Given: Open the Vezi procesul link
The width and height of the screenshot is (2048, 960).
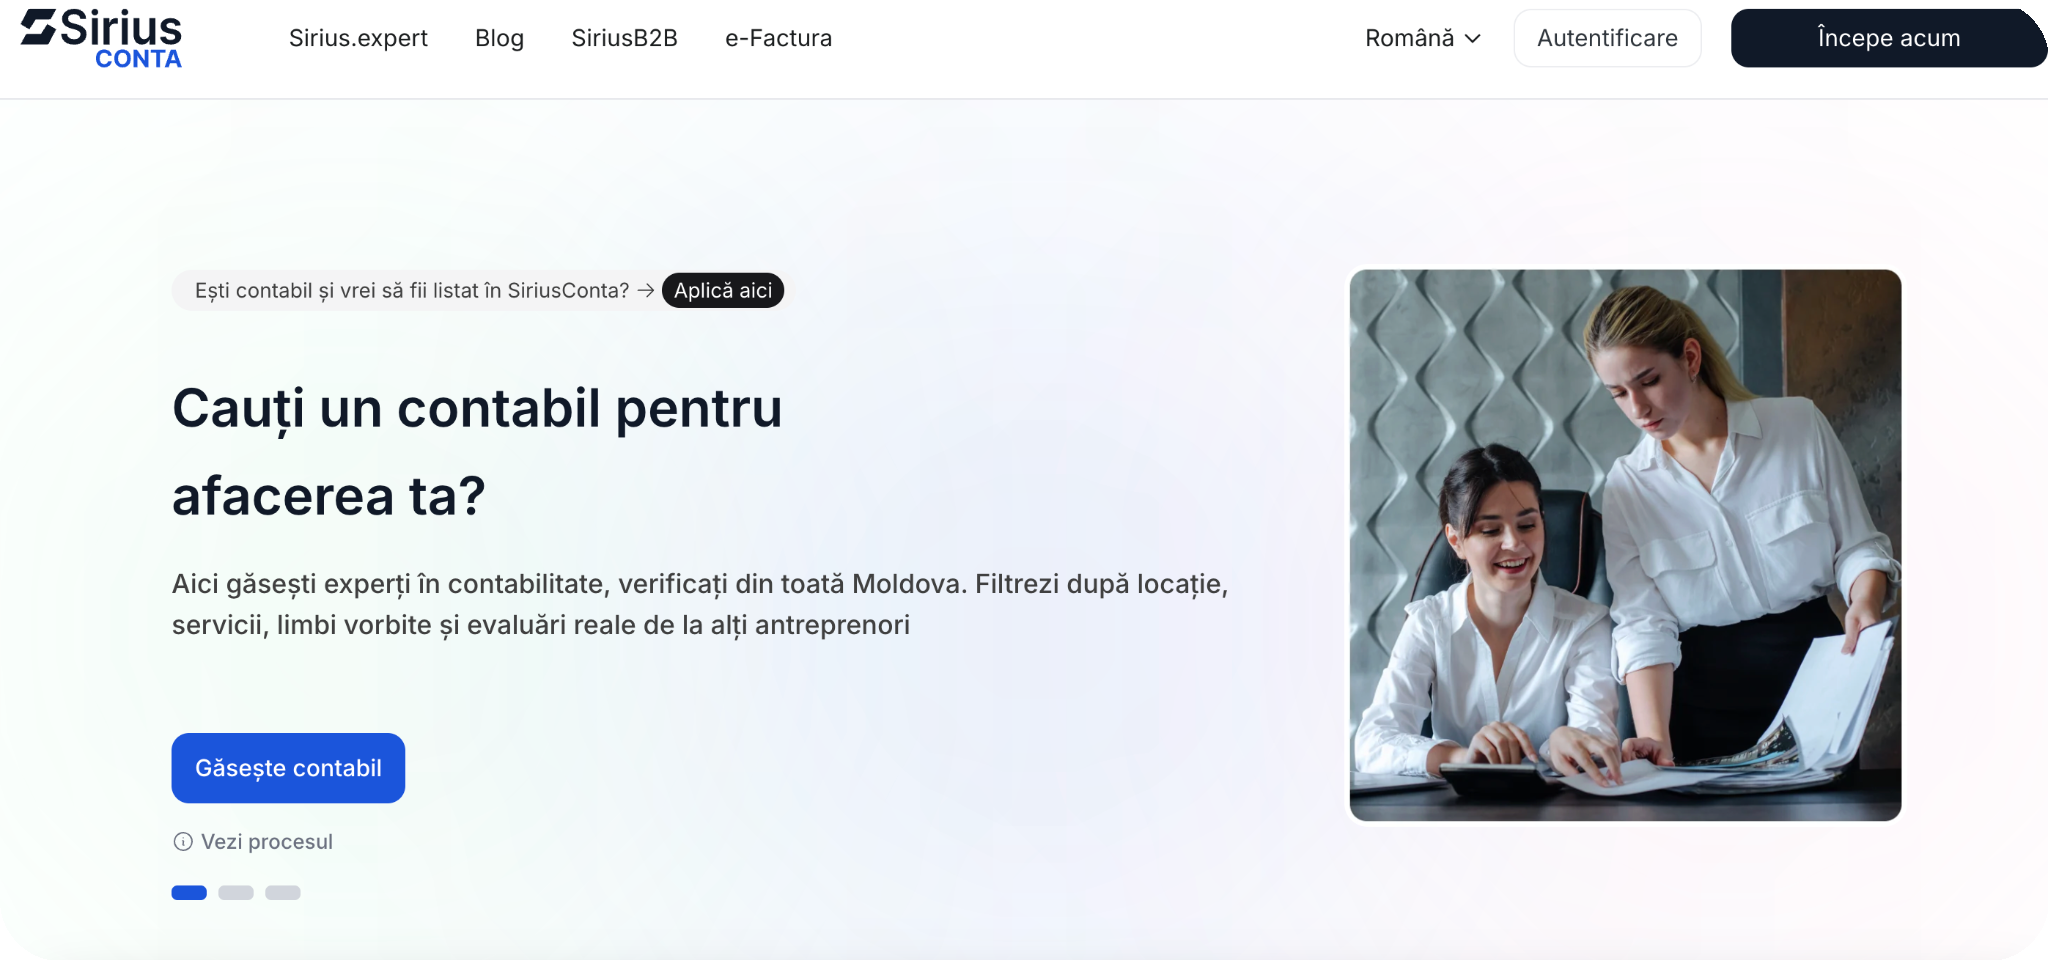Looking at the screenshot, I should tap(267, 842).
